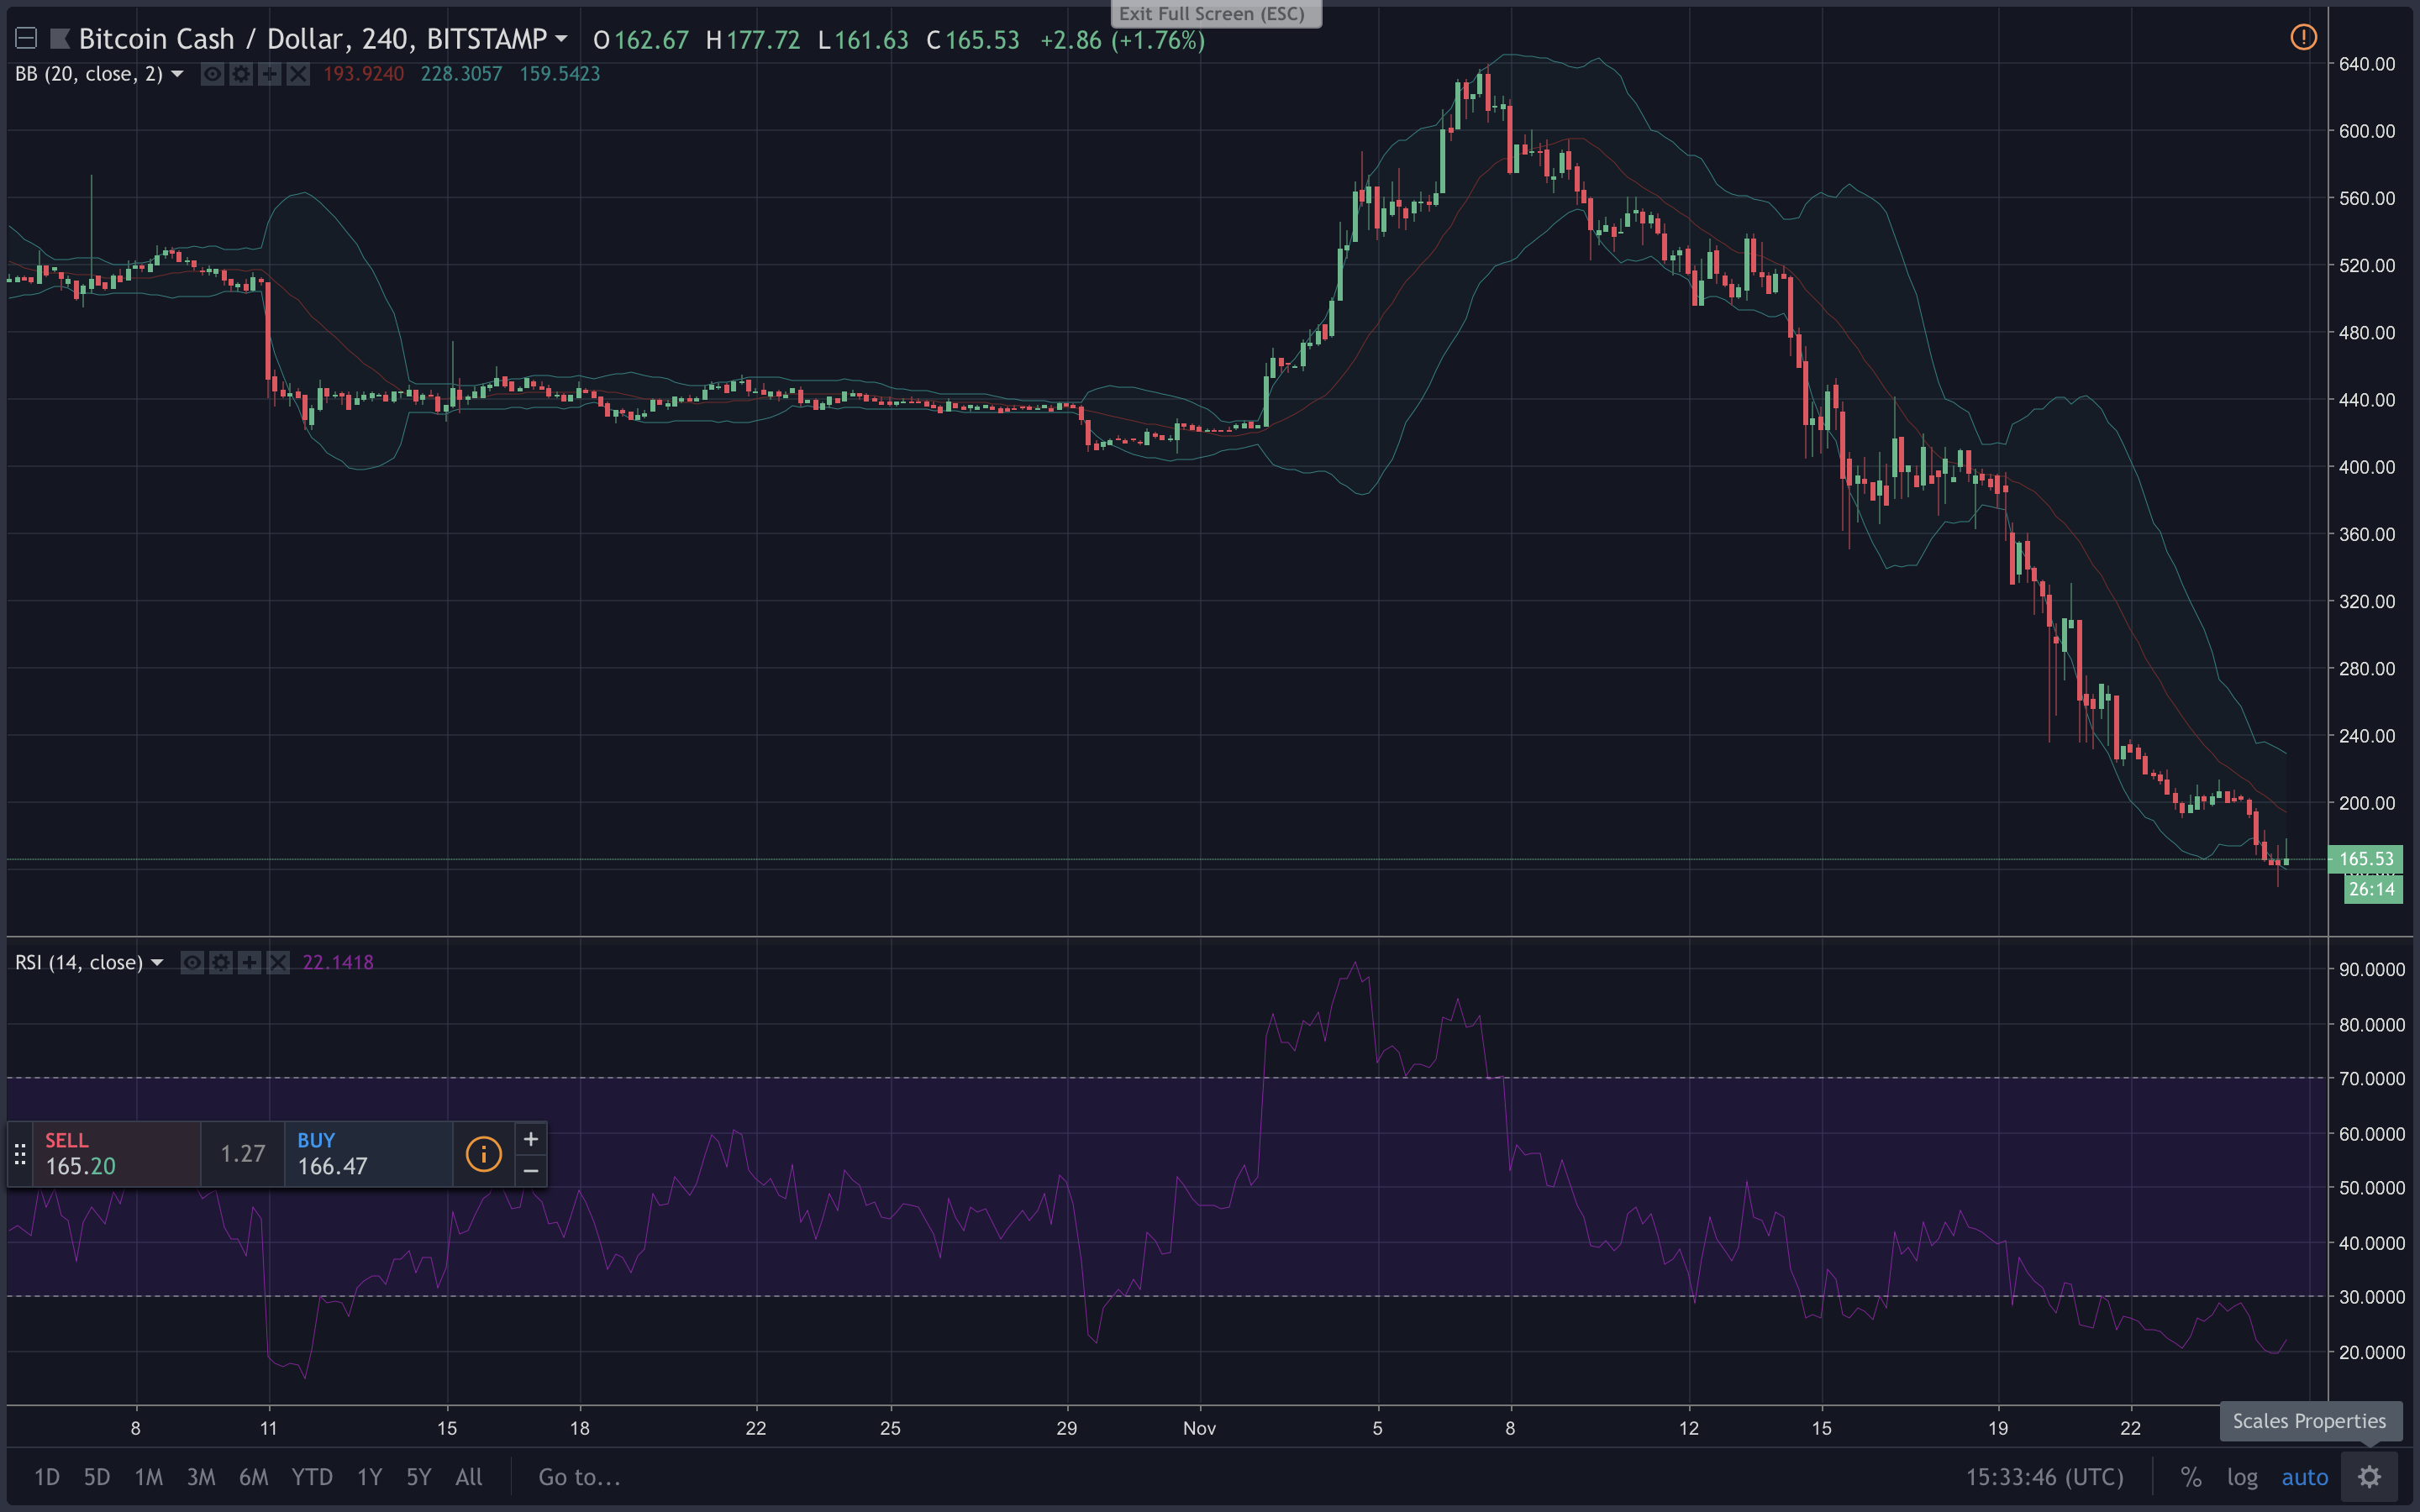Remove the BB indicator with X icon
2420x1512 pixels.
coord(298,74)
